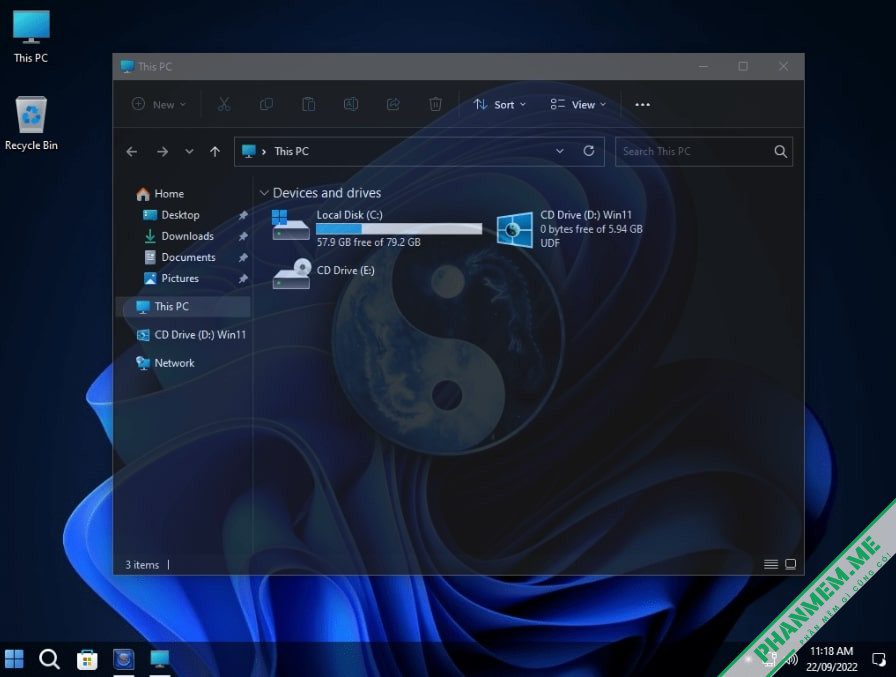Click the Paste clipboard icon
The height and width of the screenshot is (677, 896).
309,105
